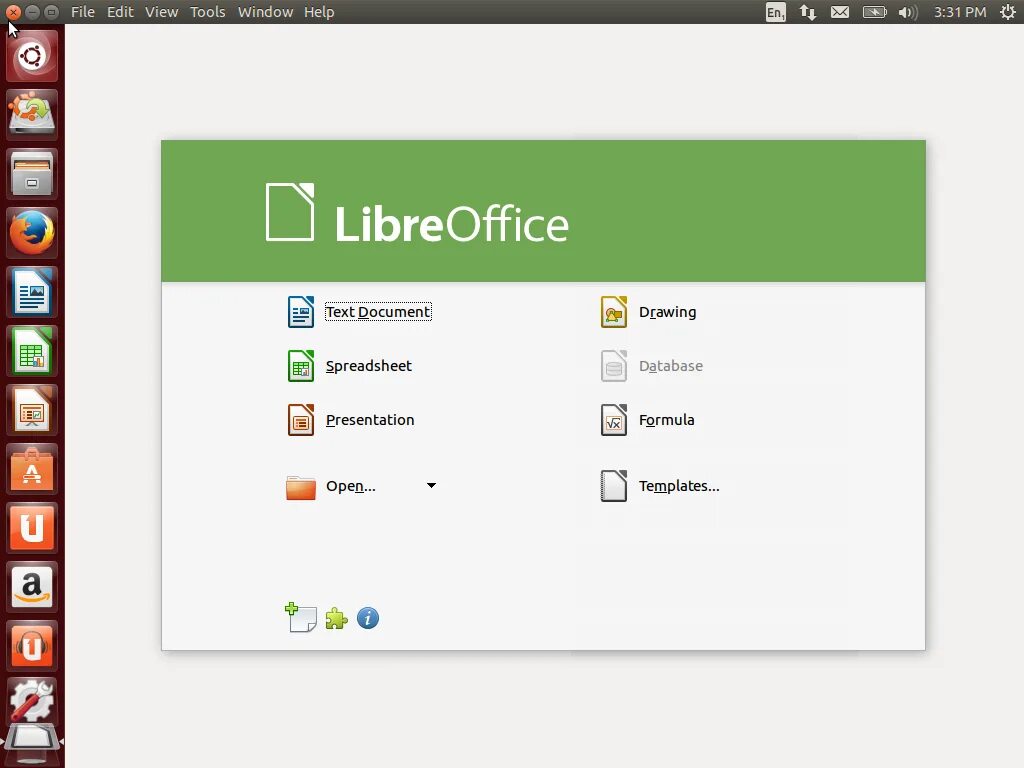
Task: Open the Window menu
Action: coord(265,12)
